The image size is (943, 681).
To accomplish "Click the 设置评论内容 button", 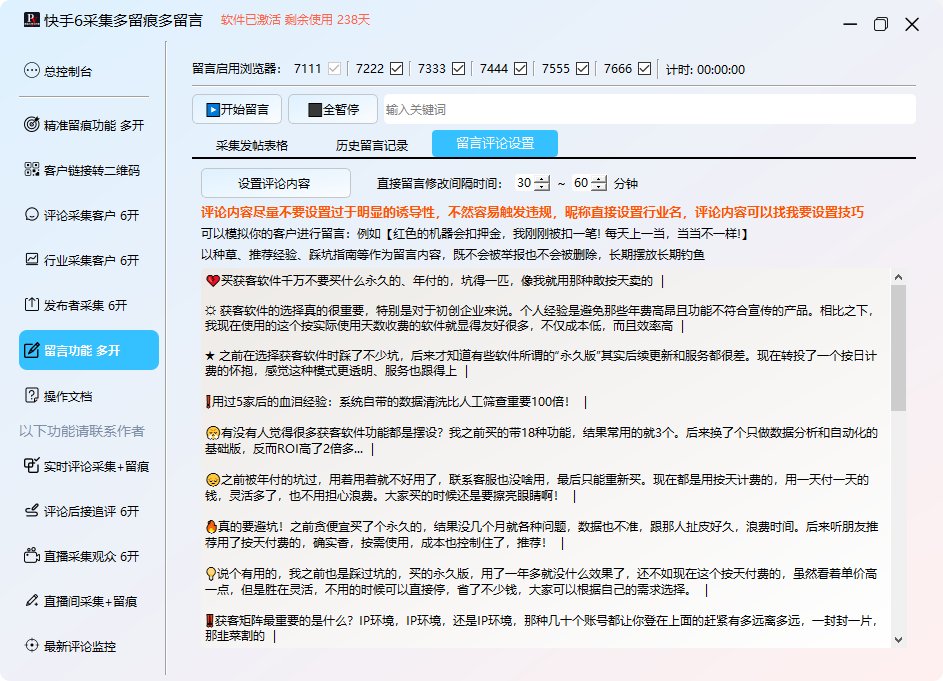I will point(275,184).
